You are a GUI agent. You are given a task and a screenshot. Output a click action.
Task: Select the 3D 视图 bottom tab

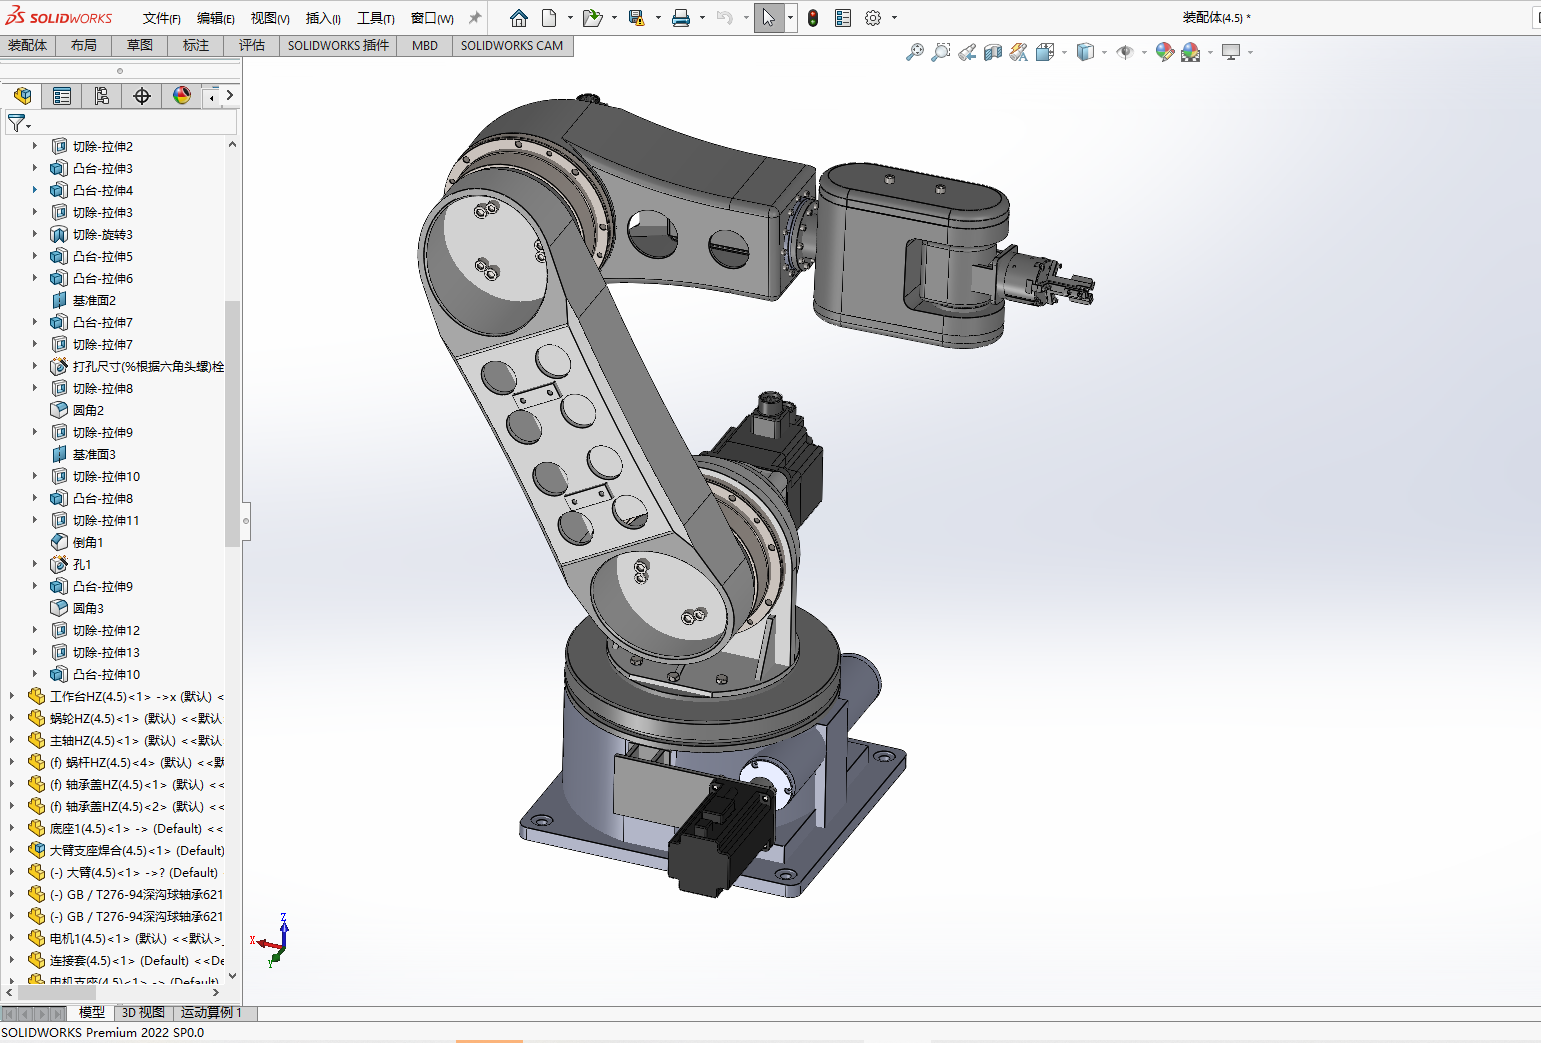[x=143, y=1012]
